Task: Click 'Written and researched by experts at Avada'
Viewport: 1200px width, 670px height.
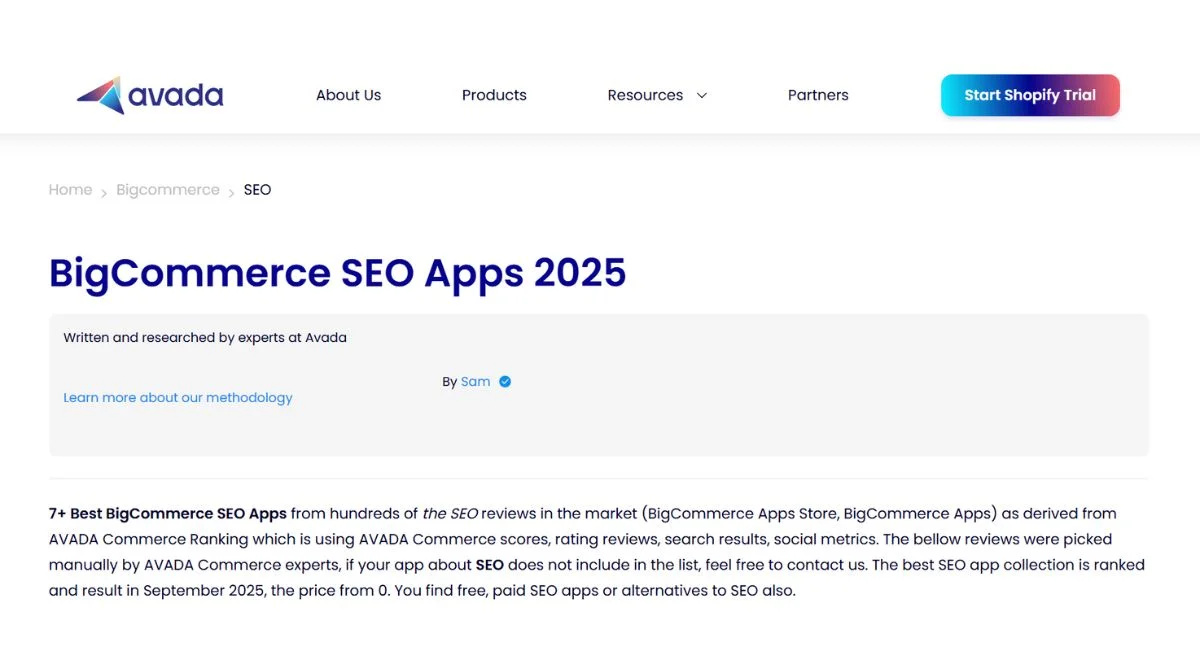Action: [x=205, y=337]
